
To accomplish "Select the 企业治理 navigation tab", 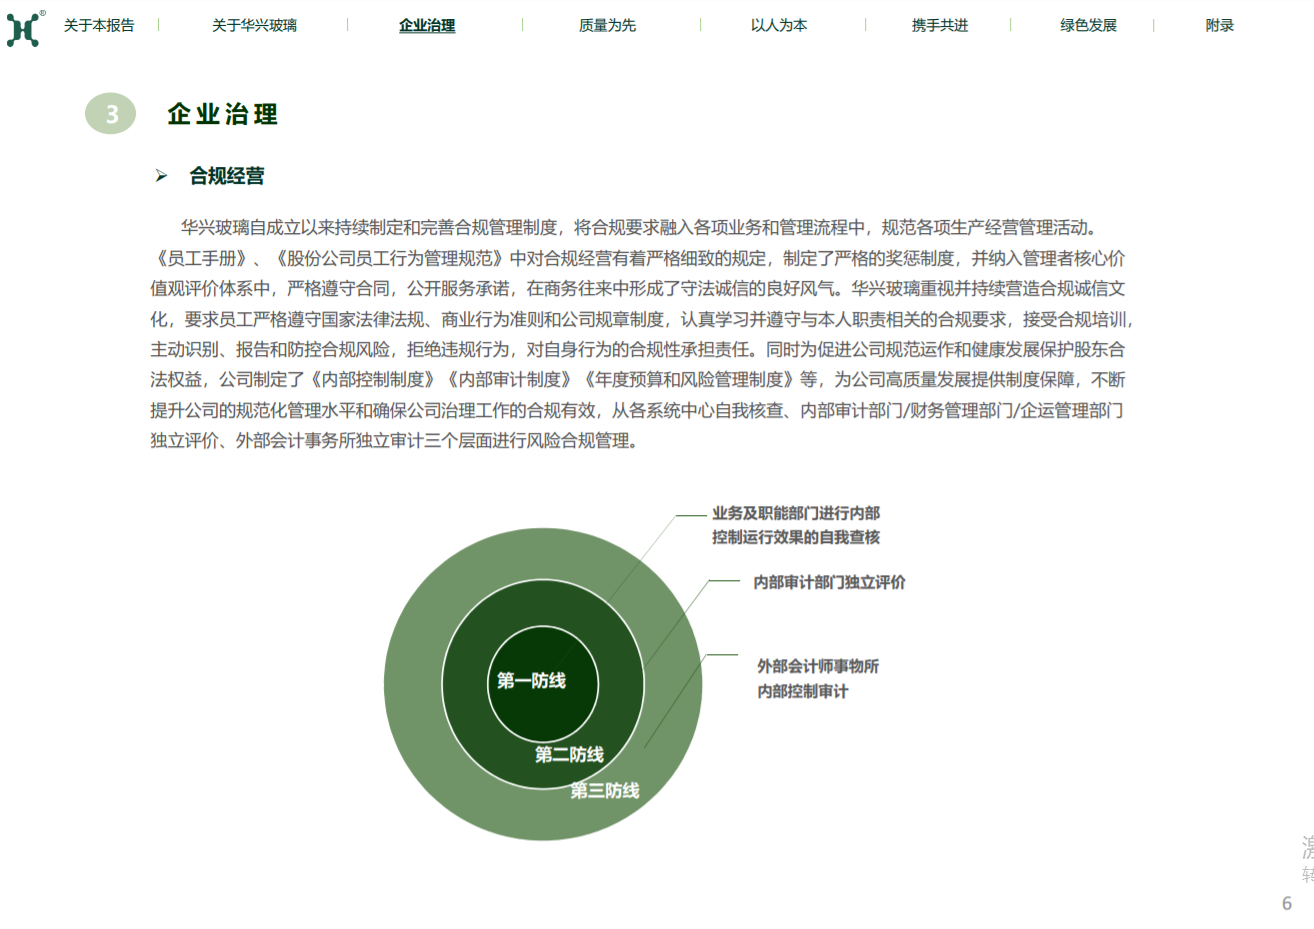I will tap(427, 25).
